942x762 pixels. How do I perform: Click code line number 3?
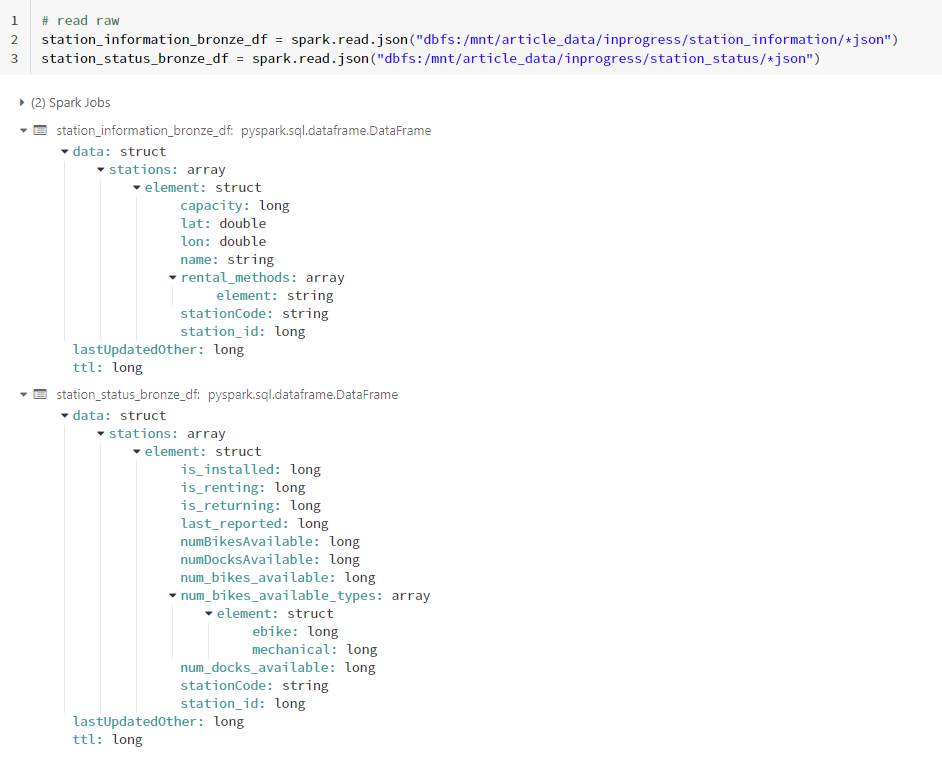14,59
